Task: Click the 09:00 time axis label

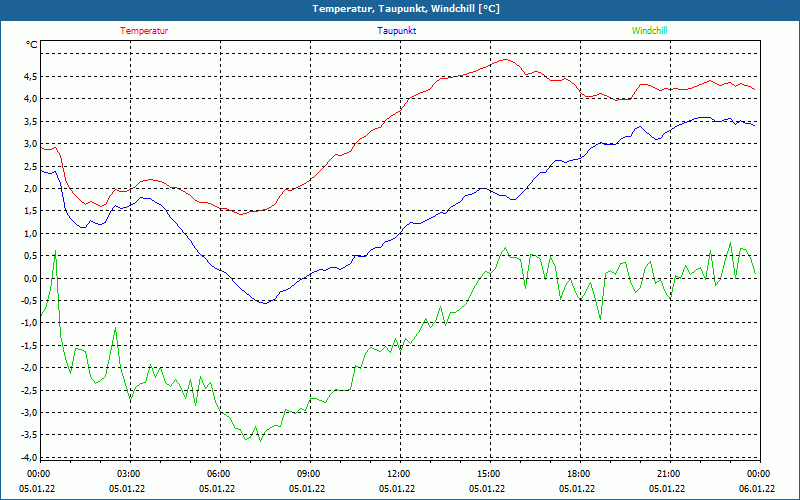Action: 308,474
